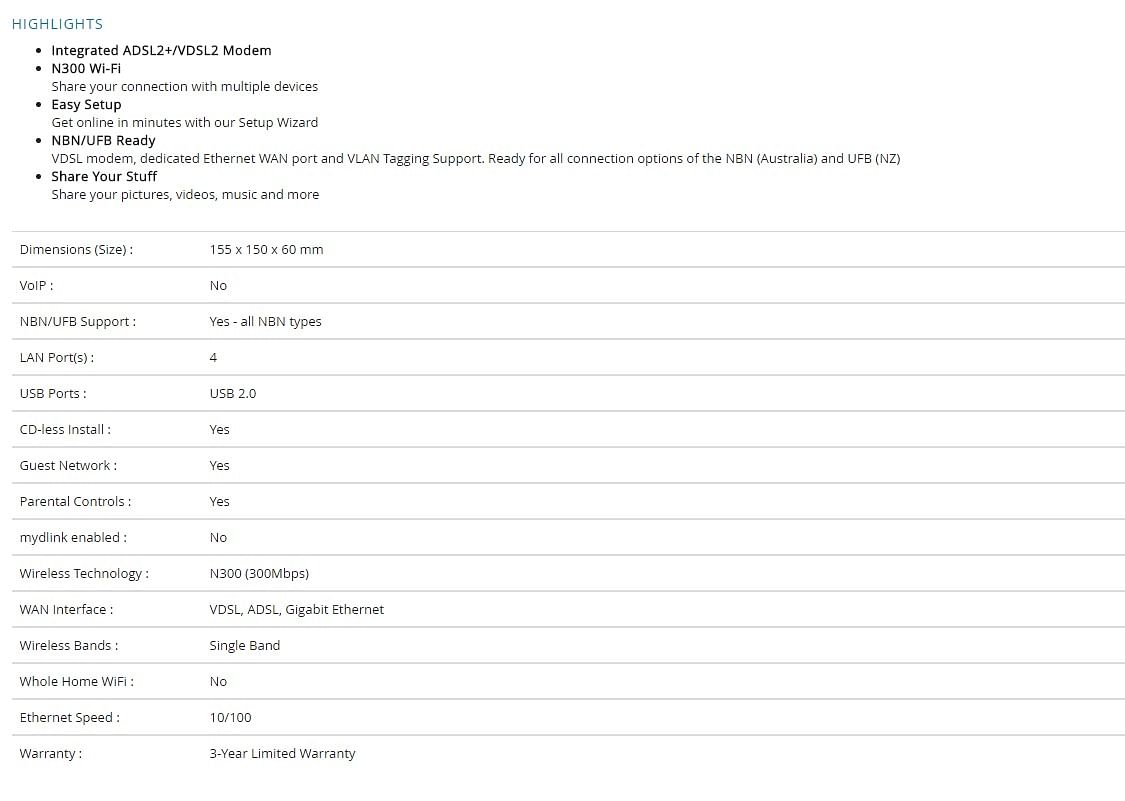1125x801 pixels.
Task: Click the Yes - all NBN types value
Action: click(265, 322)
